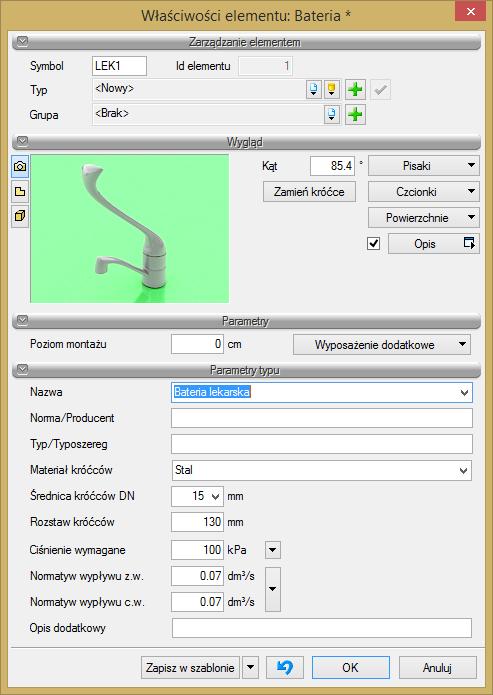
Task: Click Zapisz w szablonie button
Action: [190, 668]
